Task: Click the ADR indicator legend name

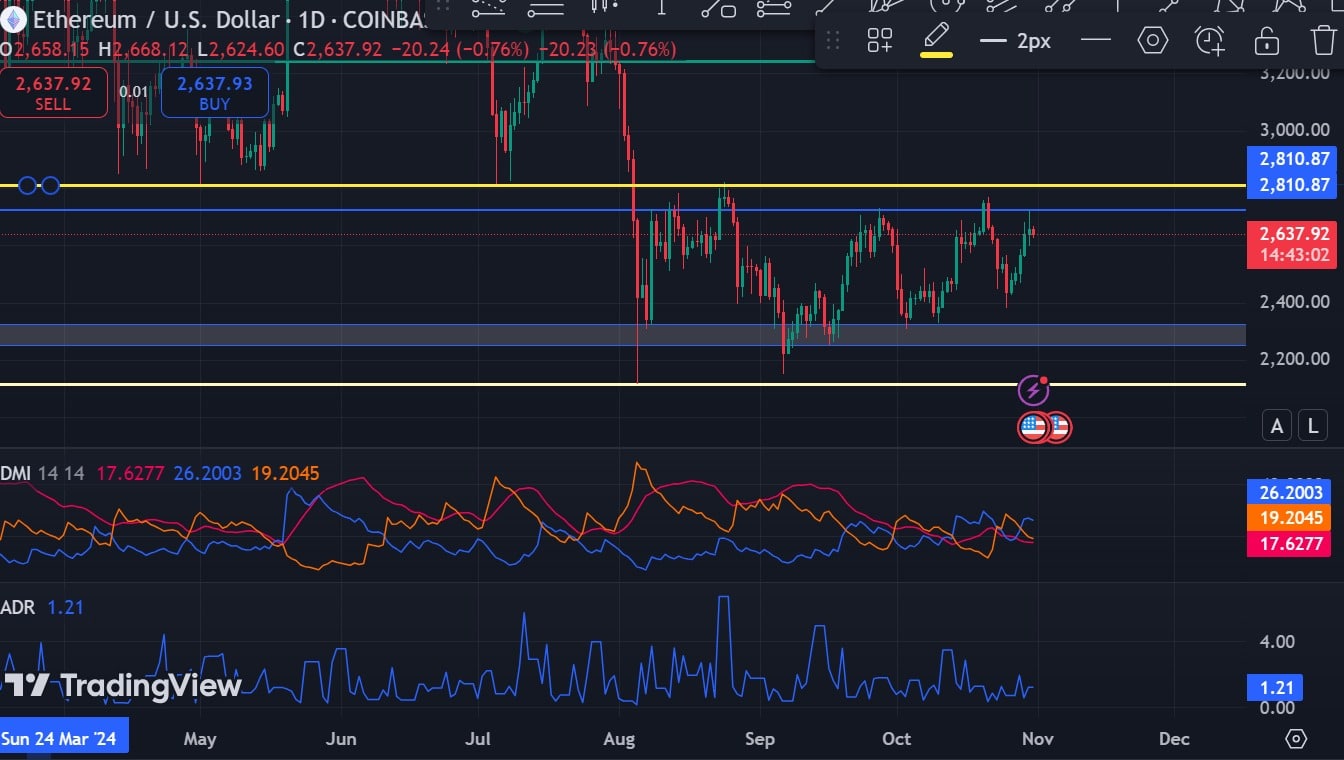Action: click(x=17, y=607)
